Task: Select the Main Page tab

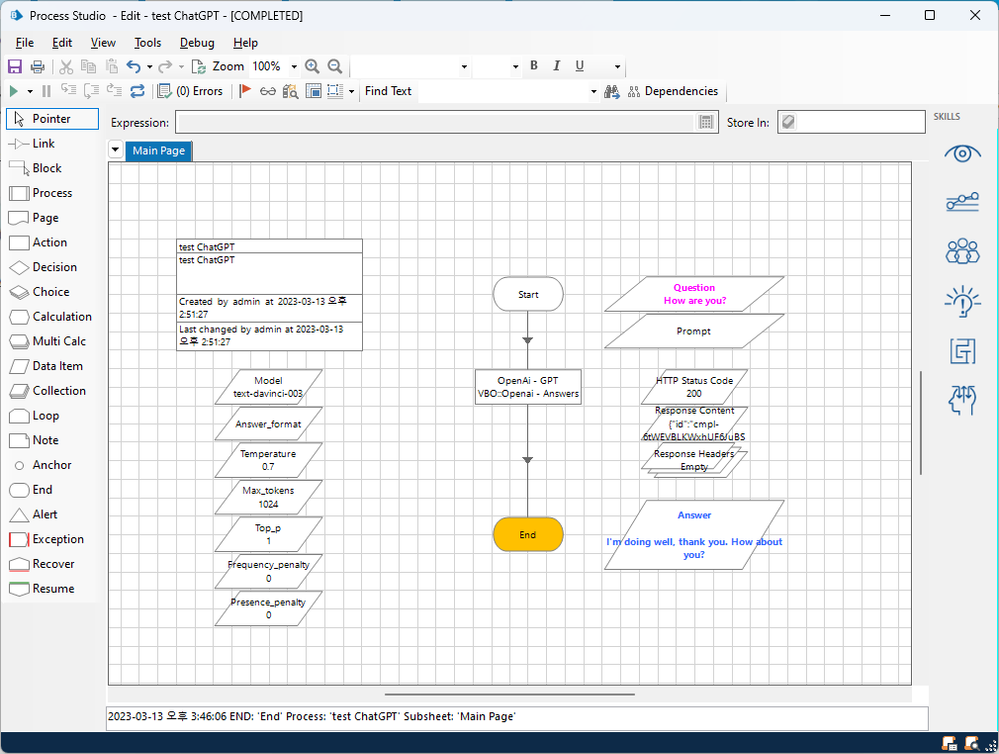Action: 159,151
